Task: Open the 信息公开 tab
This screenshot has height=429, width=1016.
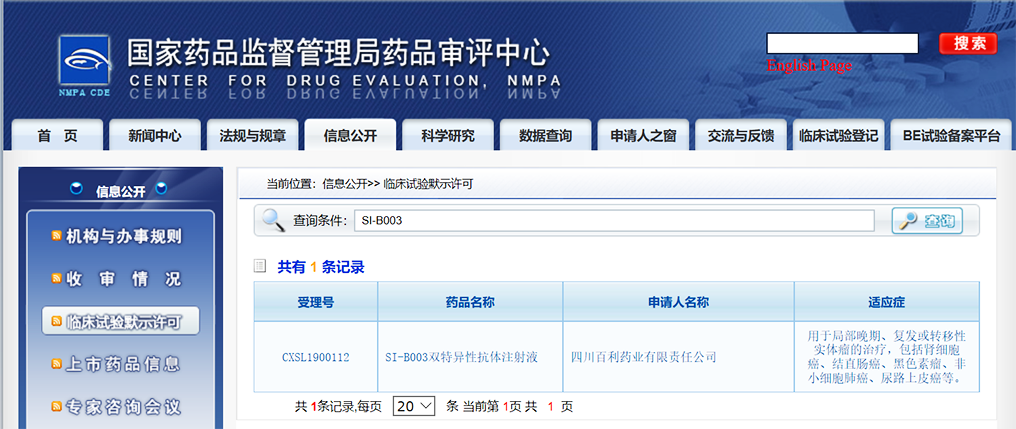Action: click(x=350, y=136)
